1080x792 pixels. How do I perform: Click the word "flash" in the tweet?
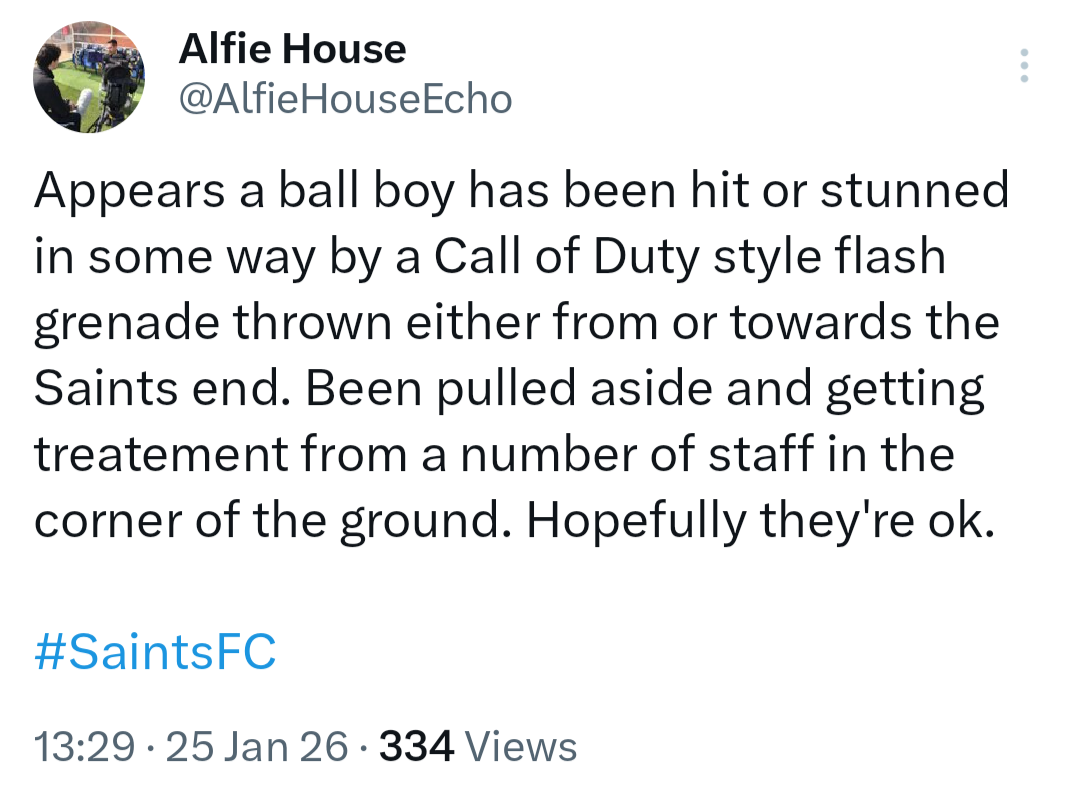[x=894, y=257]
